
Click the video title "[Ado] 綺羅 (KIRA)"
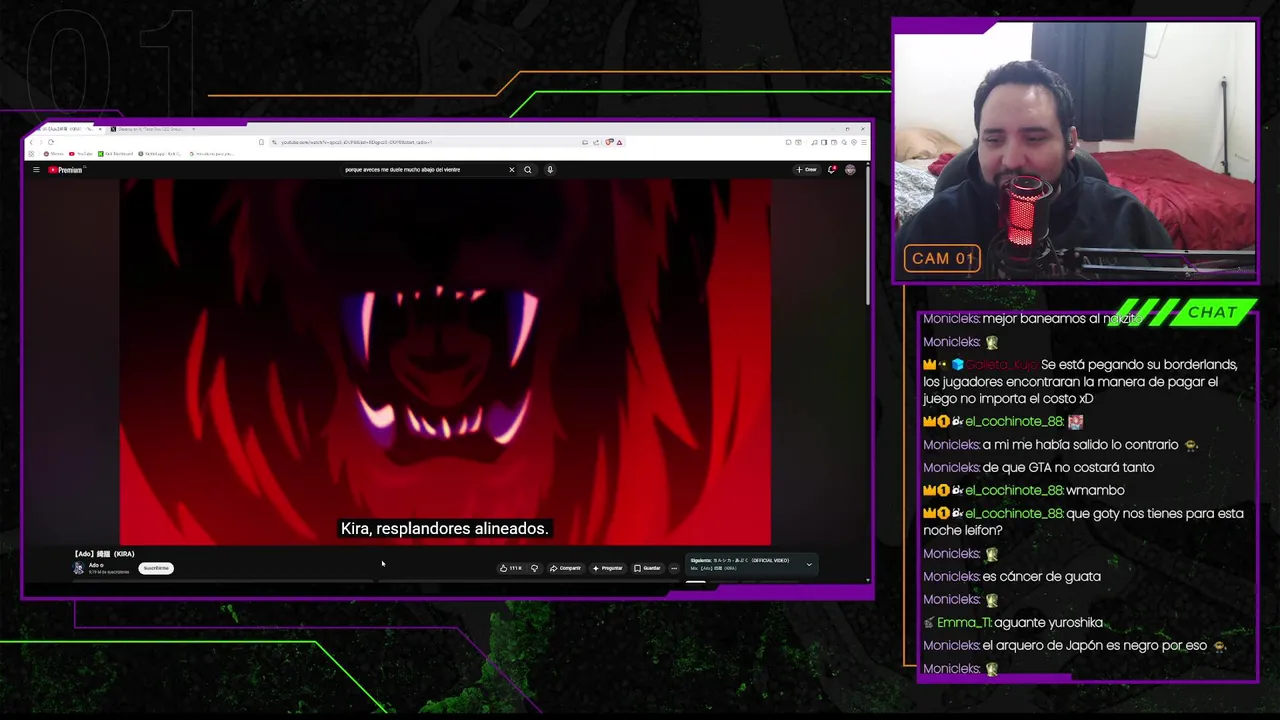(104, 554)
